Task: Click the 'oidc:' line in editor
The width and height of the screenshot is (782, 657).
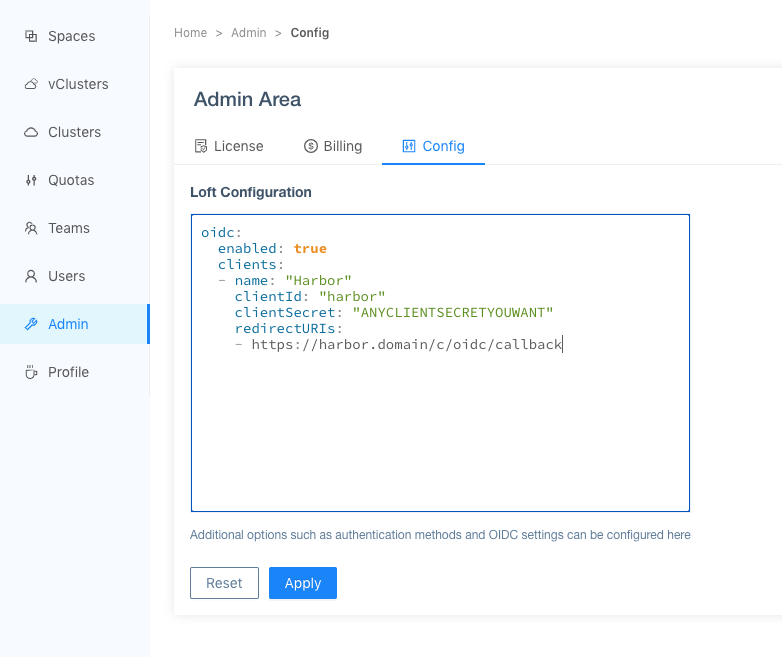Action: (x=221, y=232)
